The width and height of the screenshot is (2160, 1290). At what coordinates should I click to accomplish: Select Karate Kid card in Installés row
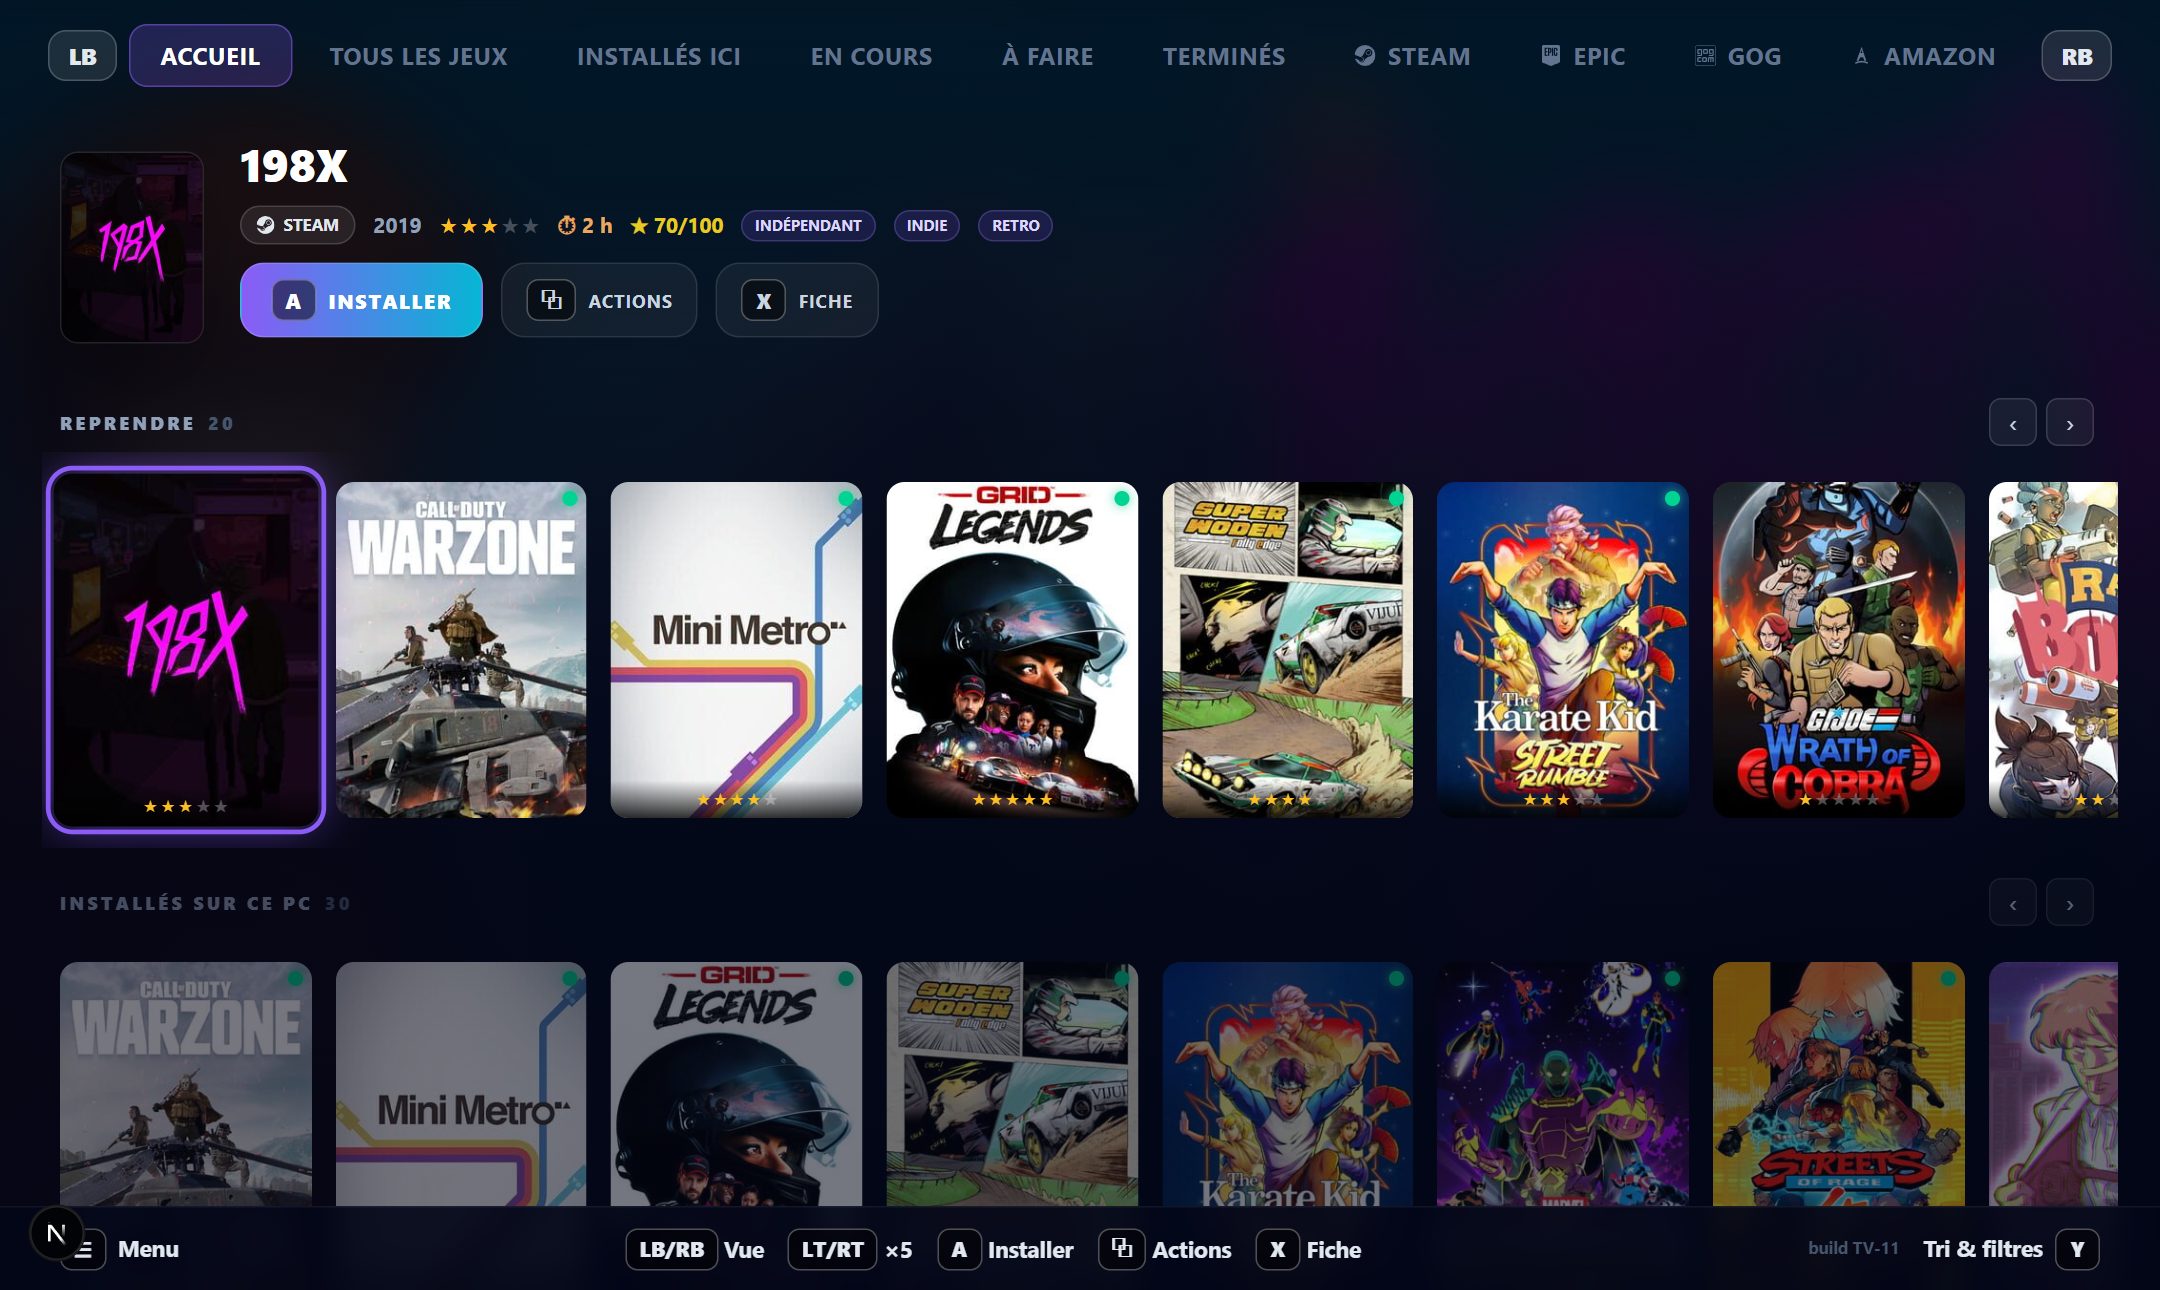[1288, 1084]
